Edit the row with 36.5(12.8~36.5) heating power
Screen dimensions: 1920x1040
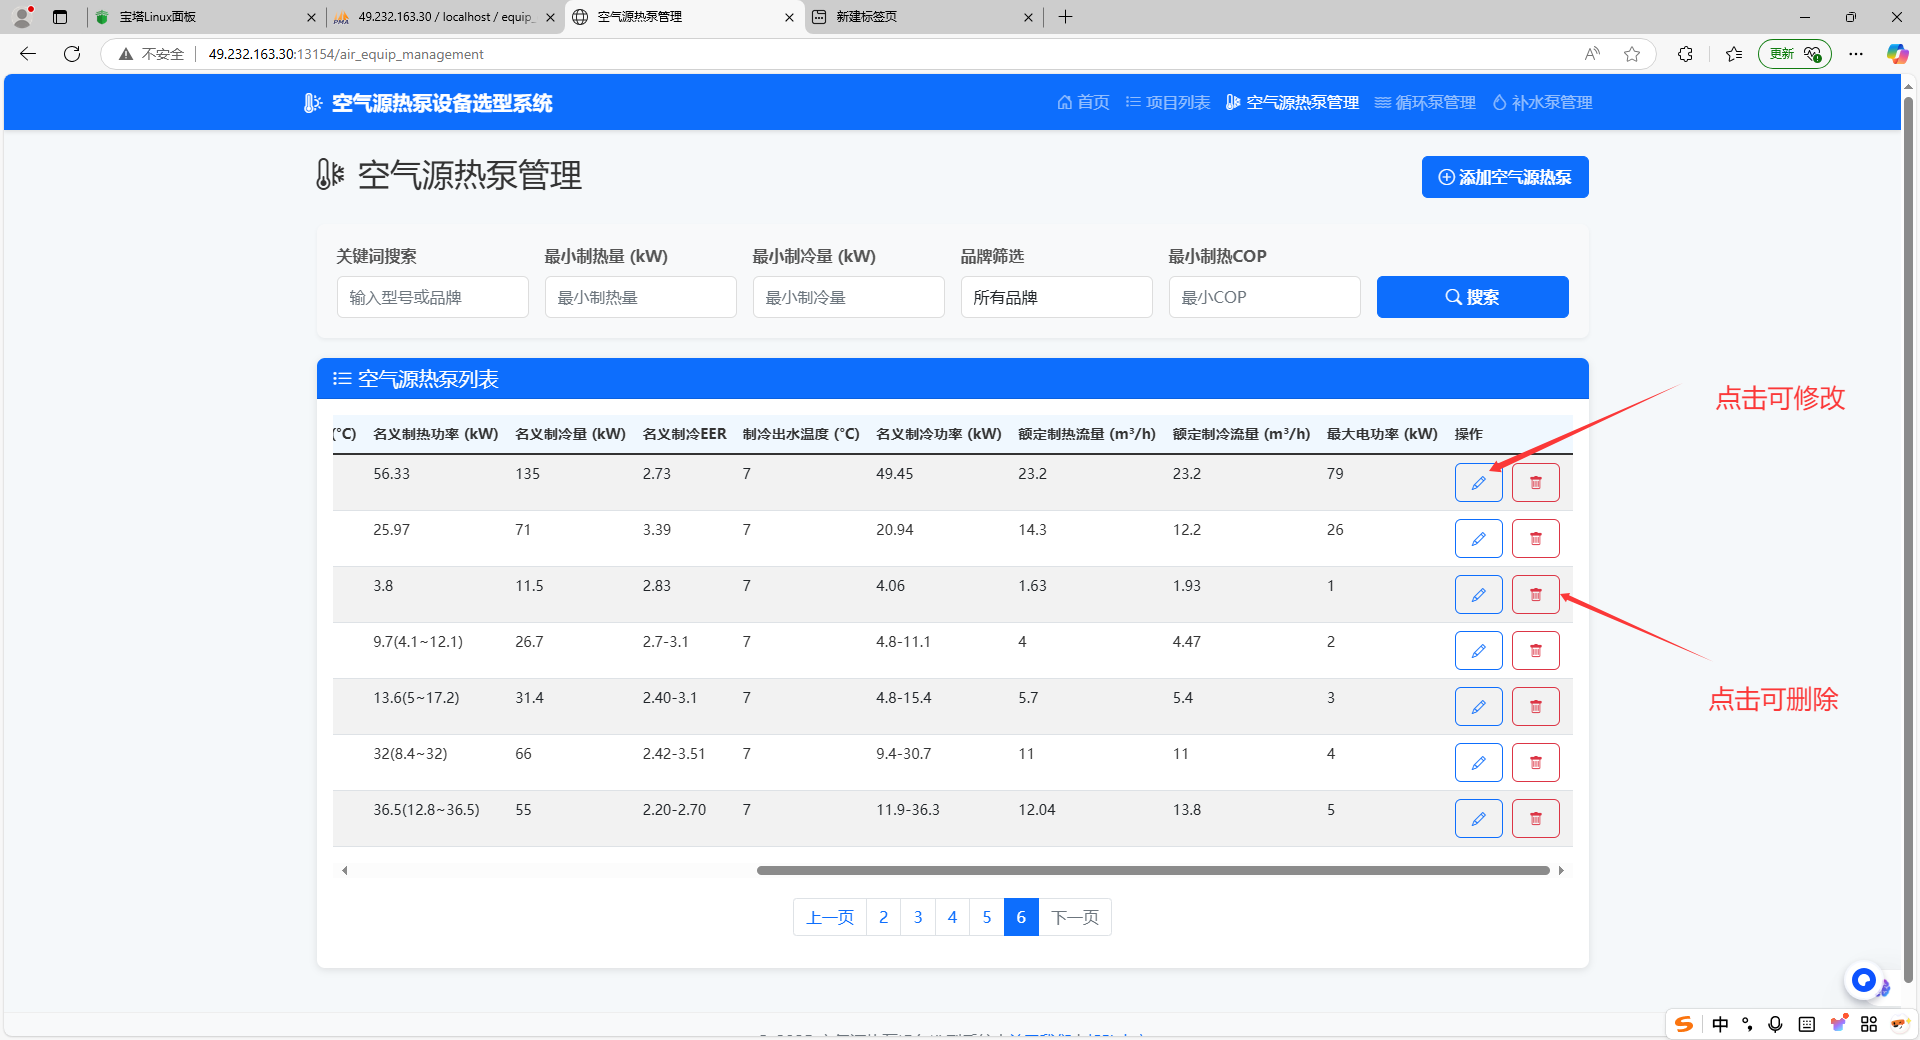click(x=1478, y=819)
